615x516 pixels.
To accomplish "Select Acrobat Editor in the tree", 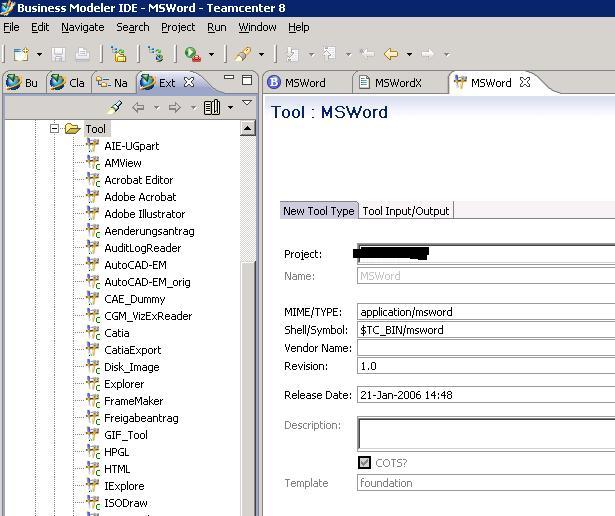I will coord(138,180).
